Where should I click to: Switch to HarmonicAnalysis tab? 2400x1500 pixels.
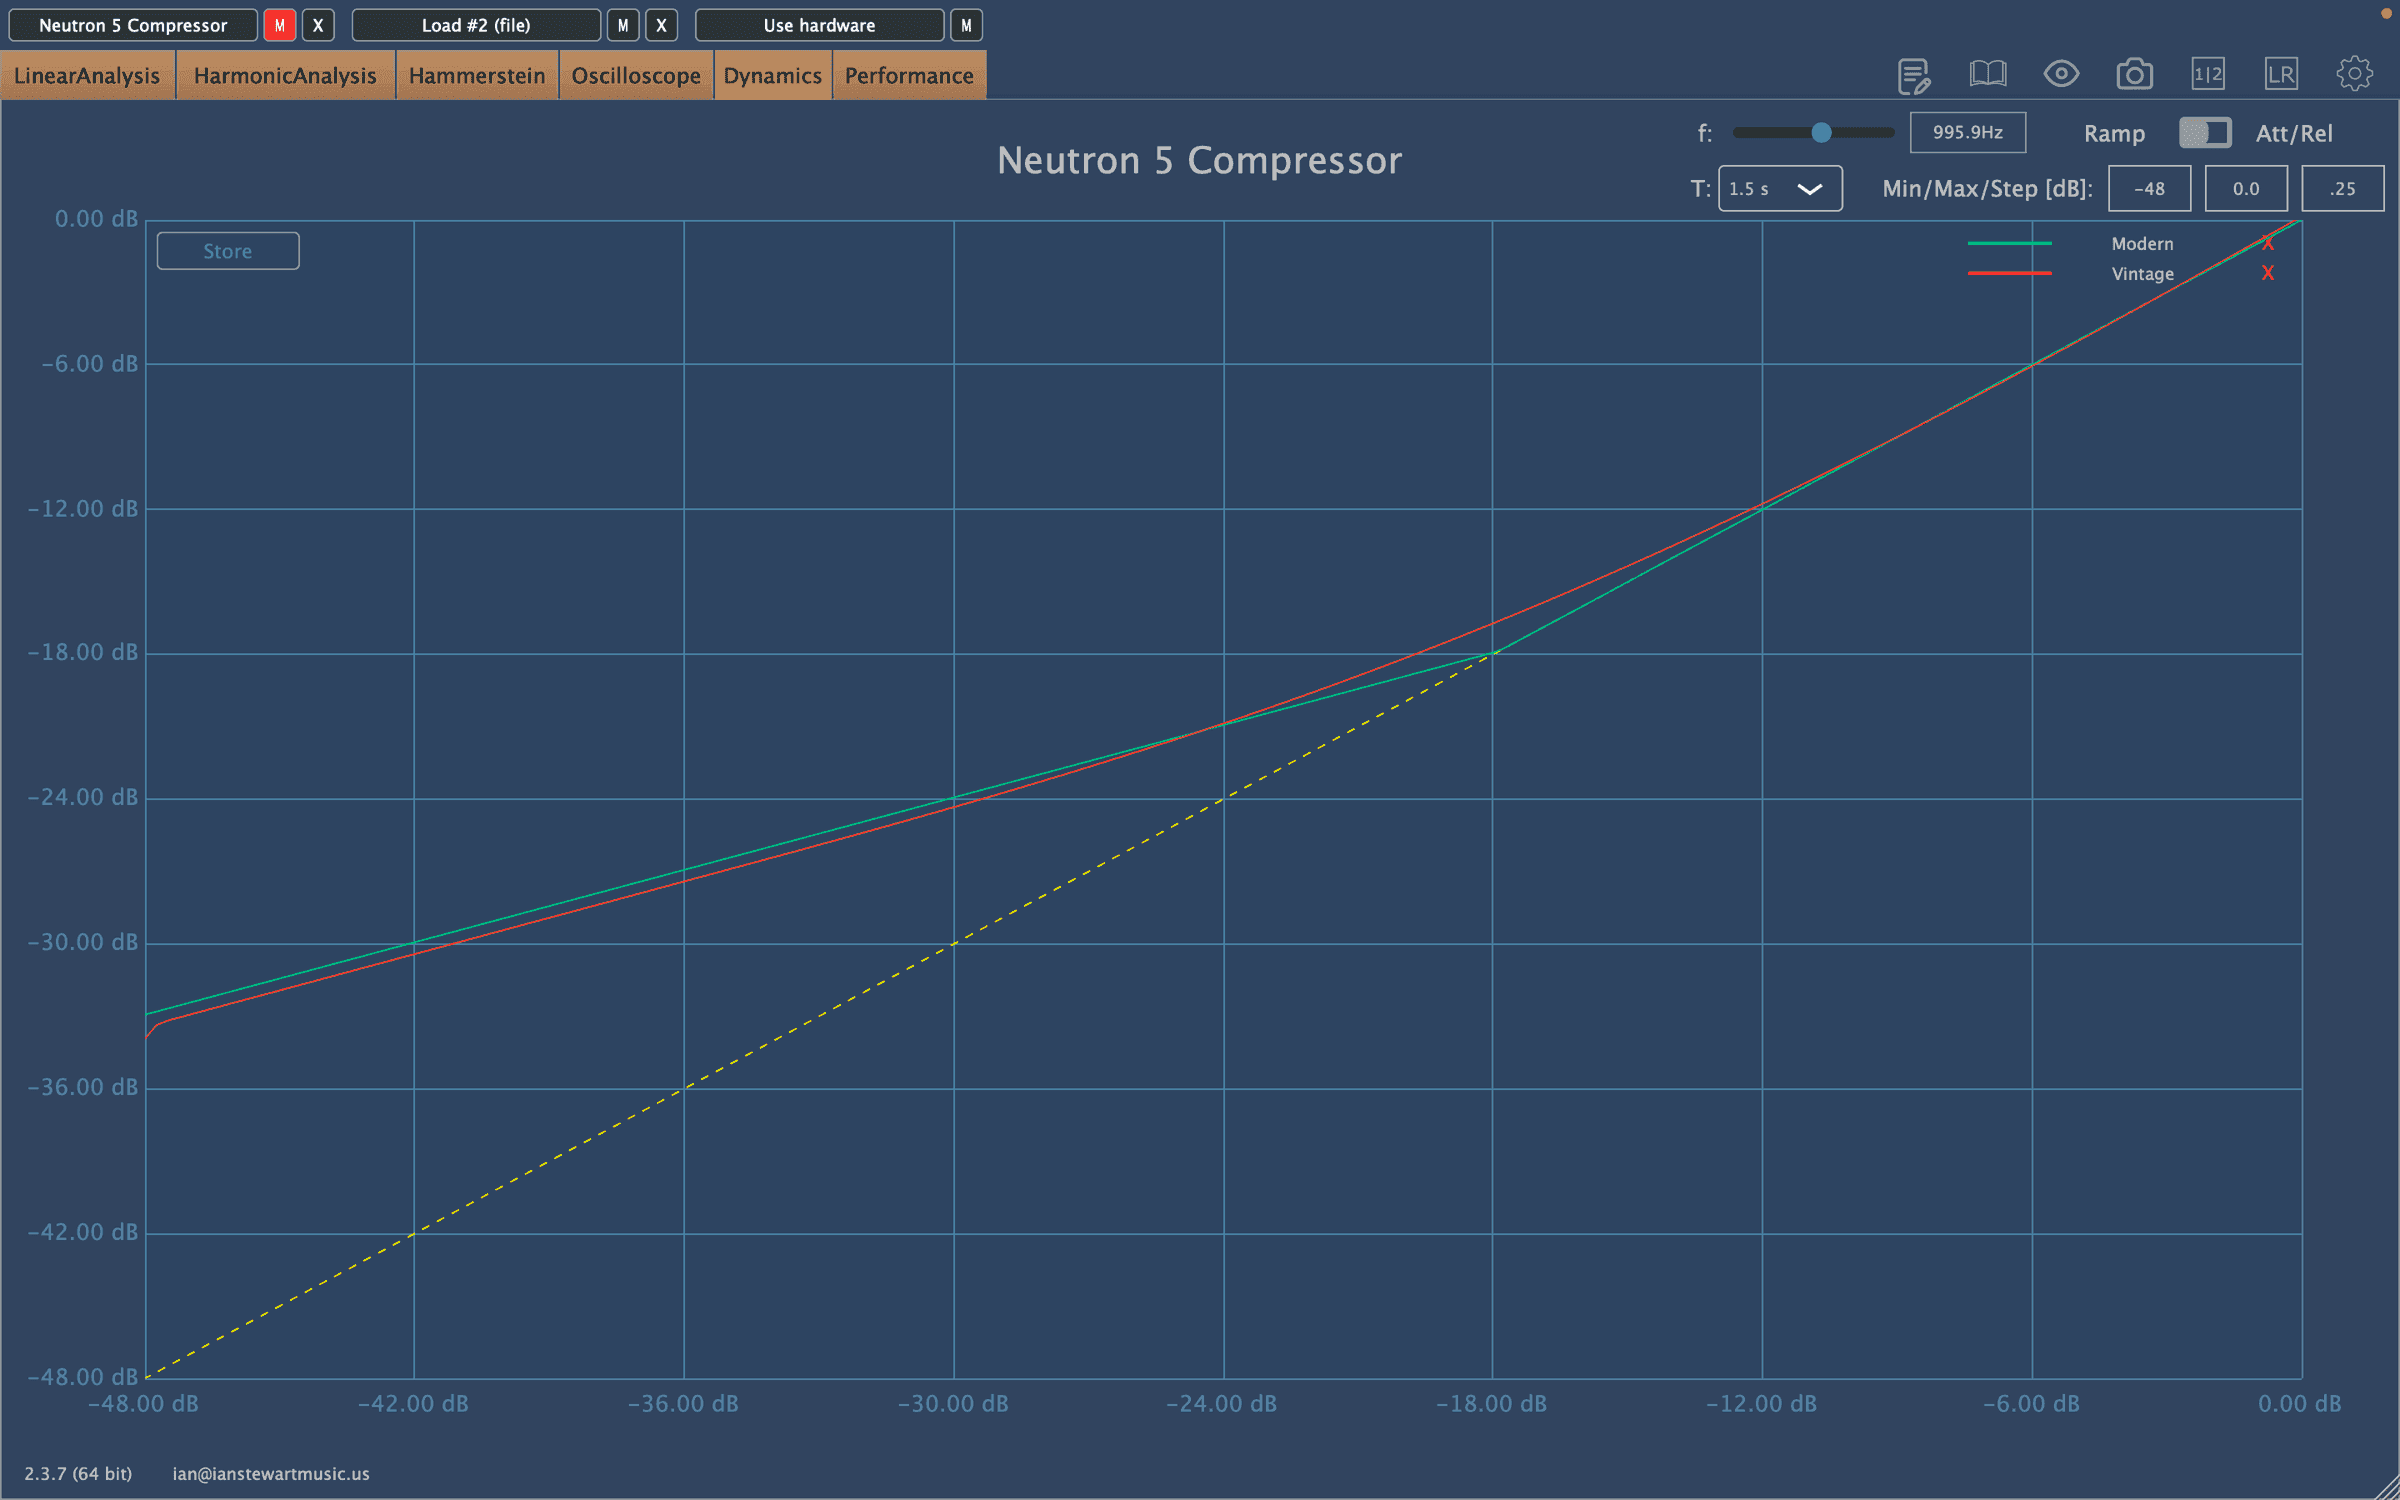[x=285, y=76]
